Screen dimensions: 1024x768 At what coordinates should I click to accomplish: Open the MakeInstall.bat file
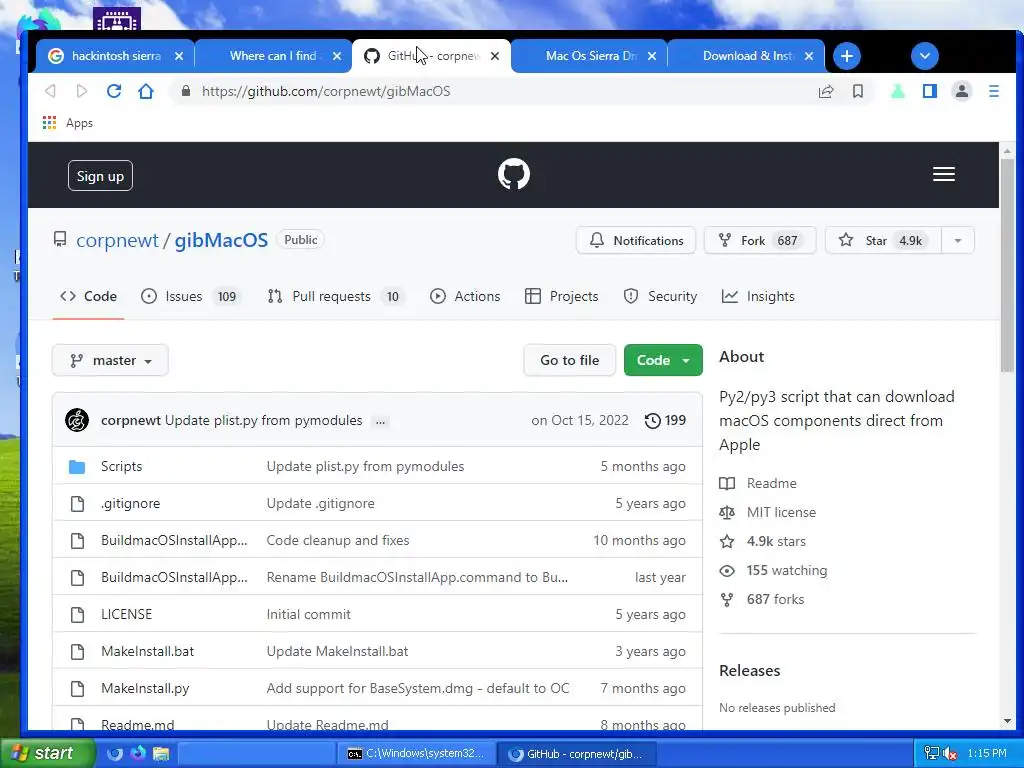click(148, 652)
